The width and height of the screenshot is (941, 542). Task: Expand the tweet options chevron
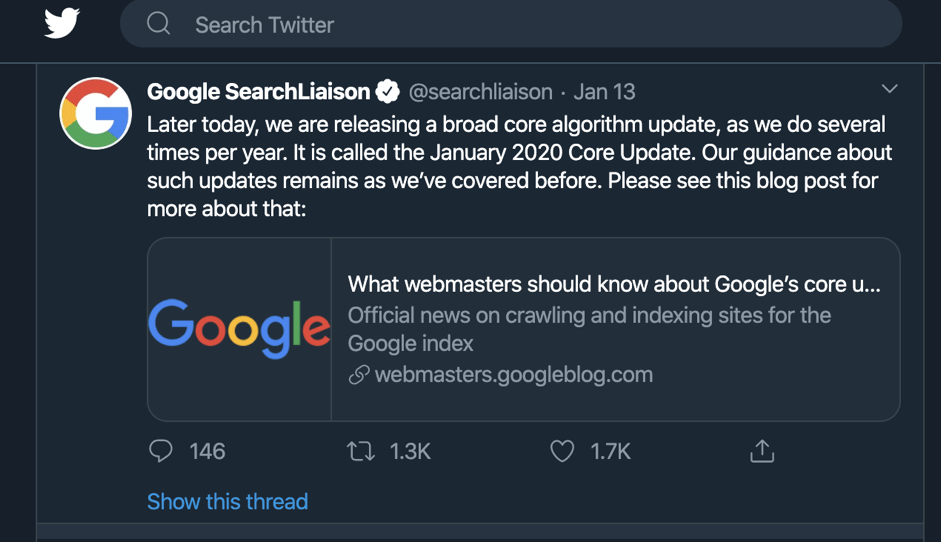(x=889, y=89)
